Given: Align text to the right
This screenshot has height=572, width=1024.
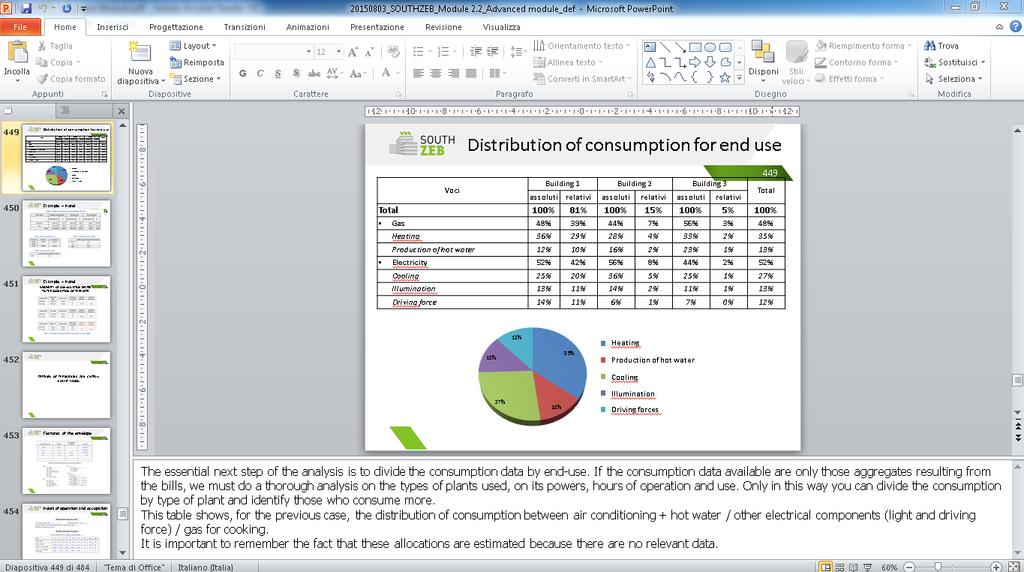Looking at the screenshot, I should (x=453, y=73).
